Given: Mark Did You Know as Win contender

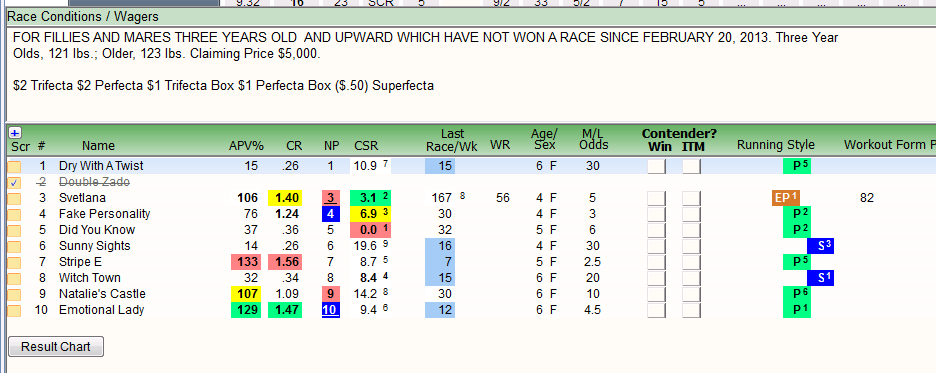Looking at the screenshot, I should pos(657,230).
